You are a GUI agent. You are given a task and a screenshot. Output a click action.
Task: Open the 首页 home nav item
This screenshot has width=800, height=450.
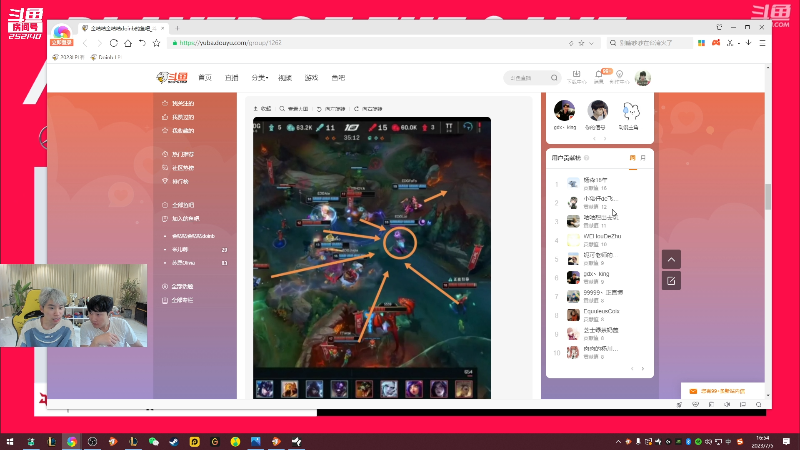coord(205,78)
